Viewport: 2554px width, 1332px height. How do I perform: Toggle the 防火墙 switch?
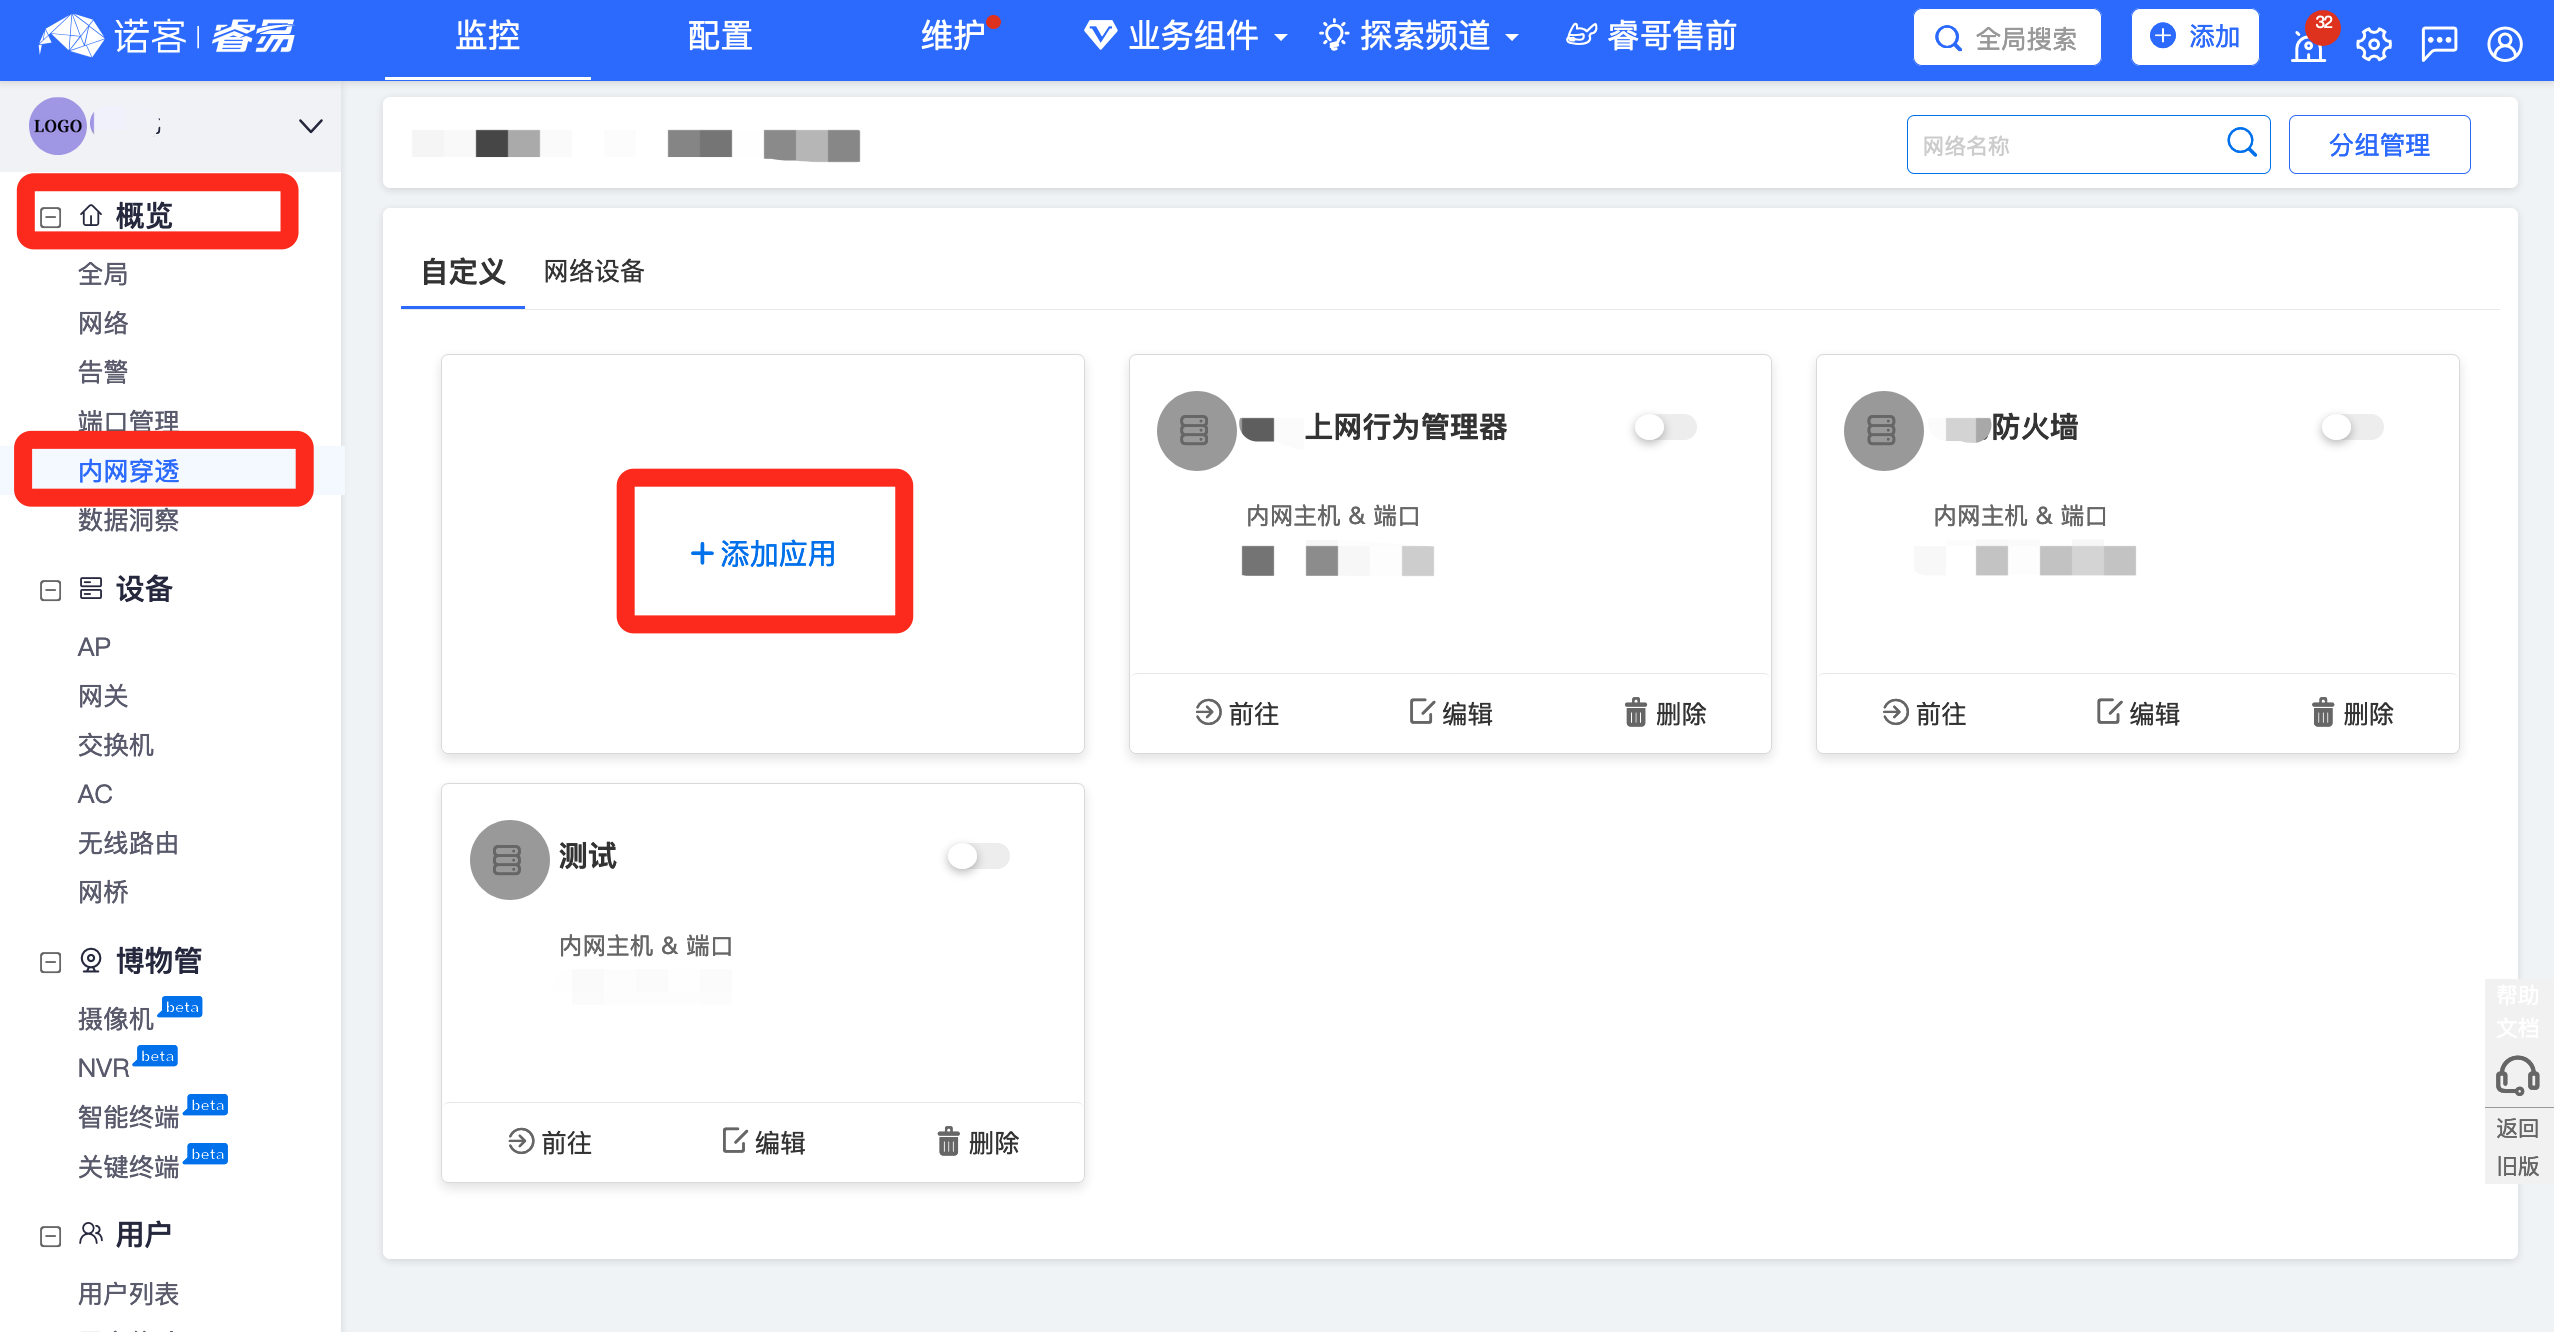pyautogui.click(x=2352, y=427)
